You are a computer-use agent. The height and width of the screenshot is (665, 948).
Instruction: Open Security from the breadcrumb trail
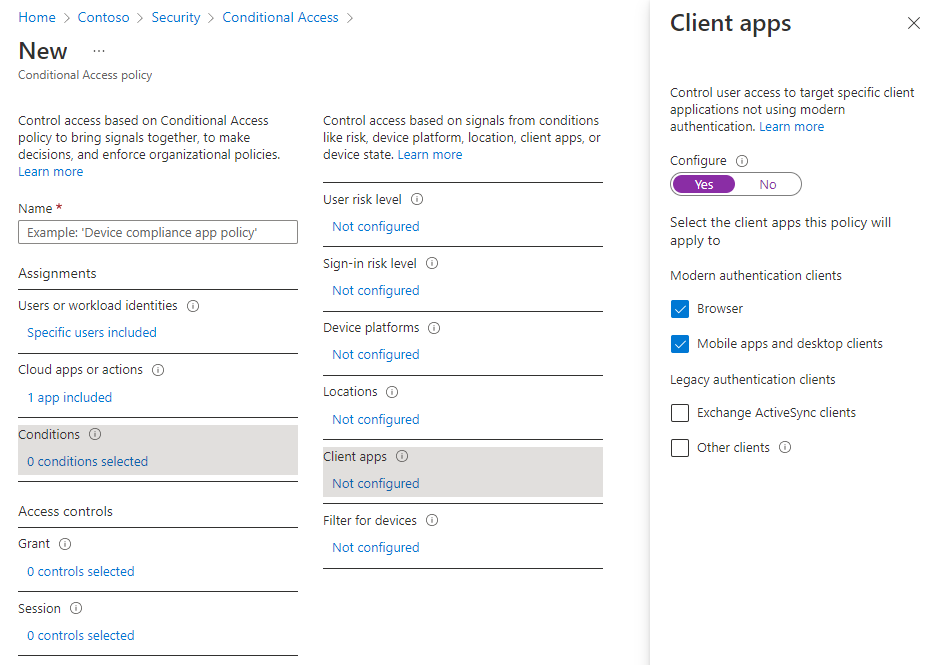point(176,17)
